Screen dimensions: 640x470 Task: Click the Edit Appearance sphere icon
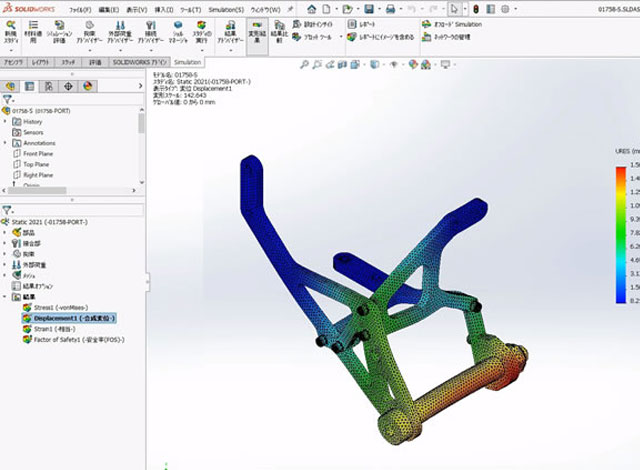coord(413,64)
